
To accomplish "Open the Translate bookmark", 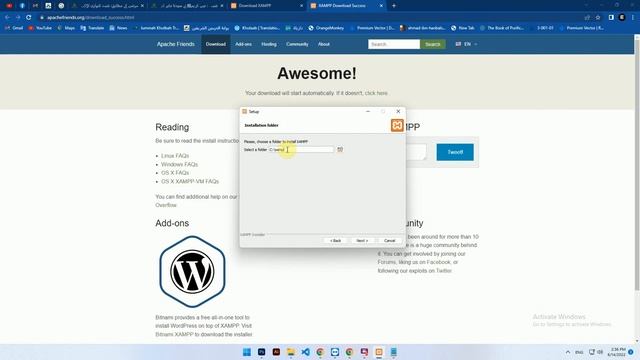I will coord(92,28).
